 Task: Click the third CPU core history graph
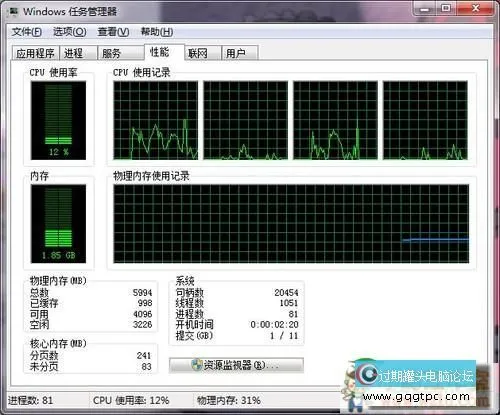pos(335,120)
